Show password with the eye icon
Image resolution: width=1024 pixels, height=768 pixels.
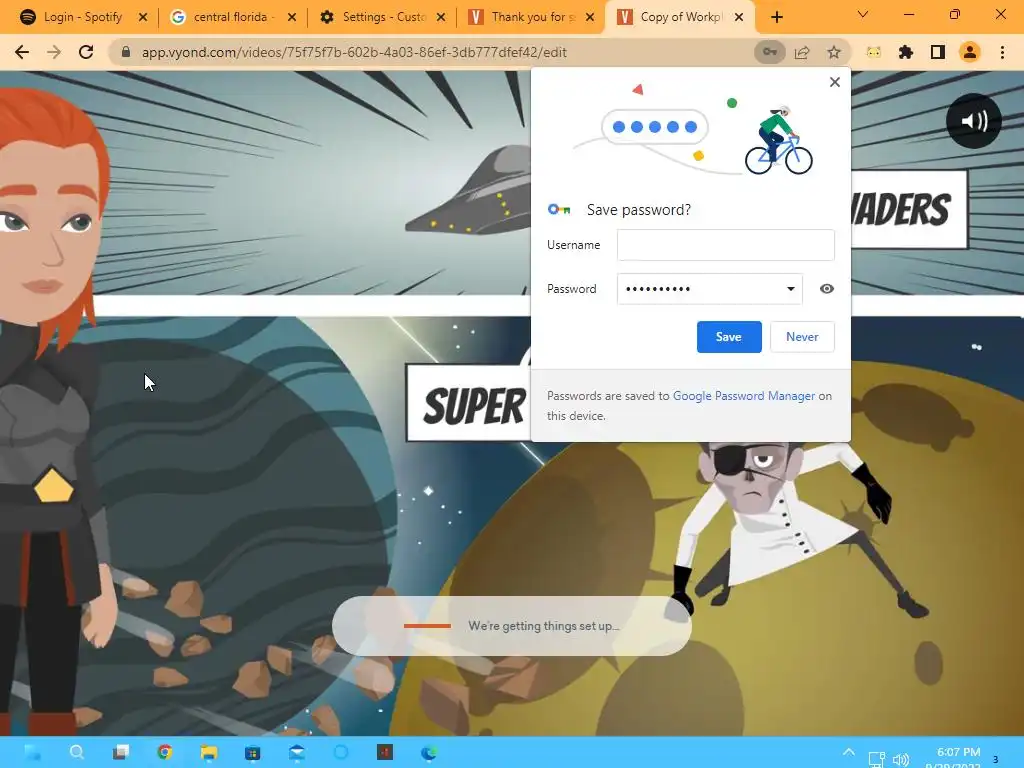(x=827, y=289)
